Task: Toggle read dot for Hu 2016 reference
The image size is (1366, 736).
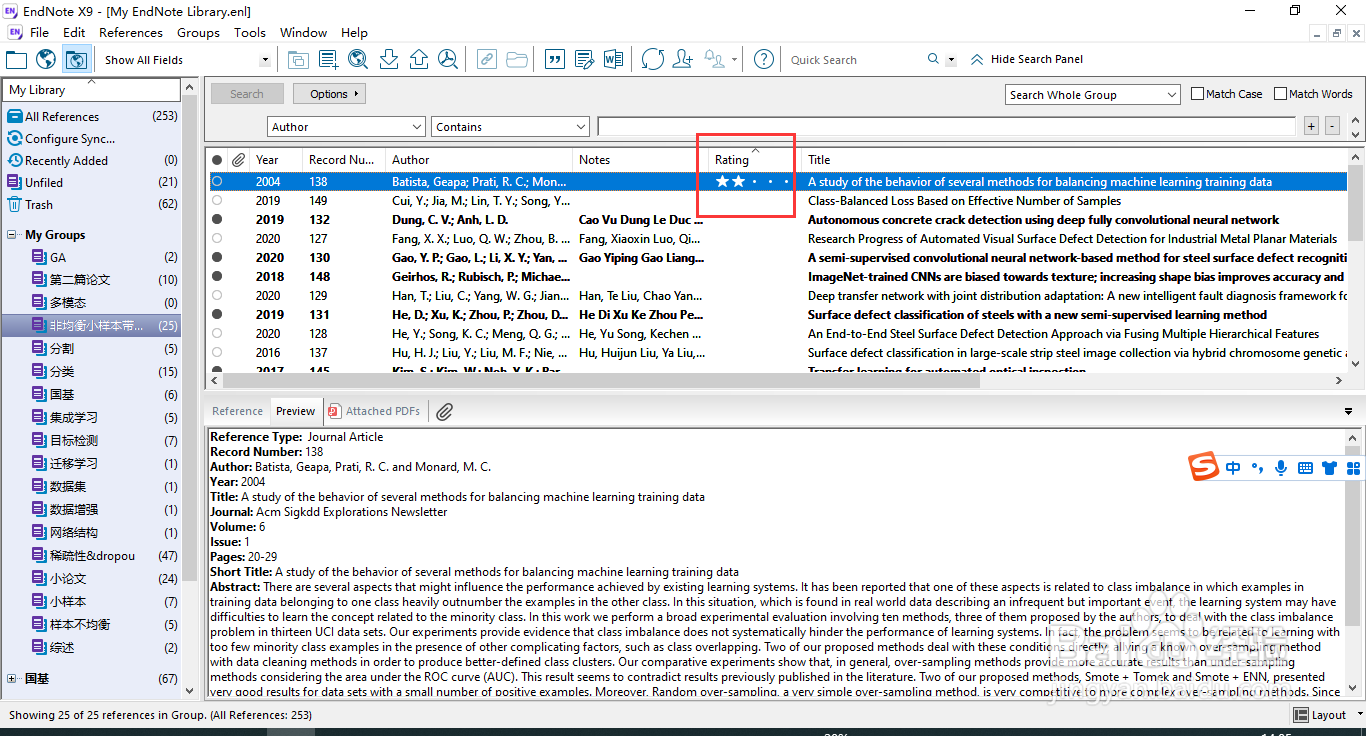Action: click(x=217, y=352)
